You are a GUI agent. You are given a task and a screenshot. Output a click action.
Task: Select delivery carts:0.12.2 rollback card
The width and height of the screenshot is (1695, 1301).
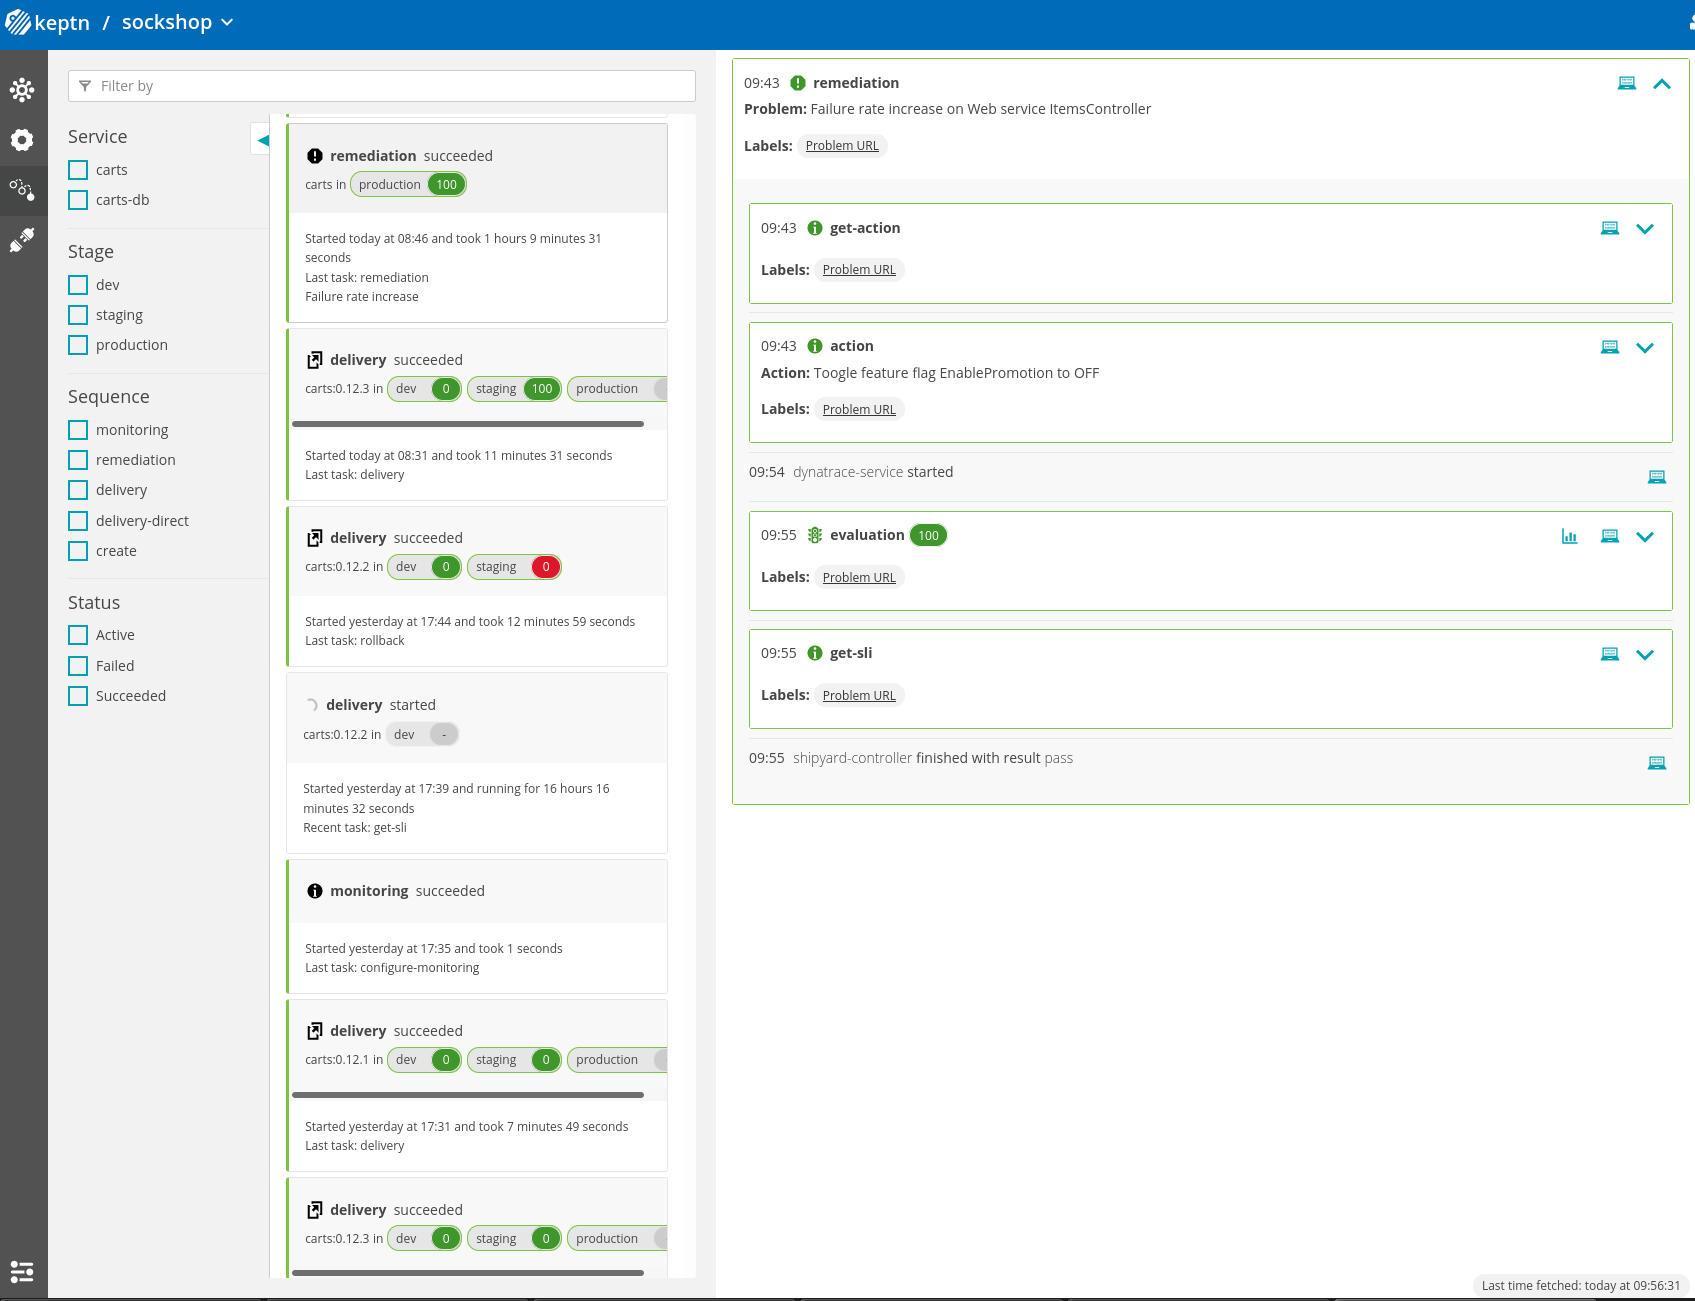(x=477, y=587)
